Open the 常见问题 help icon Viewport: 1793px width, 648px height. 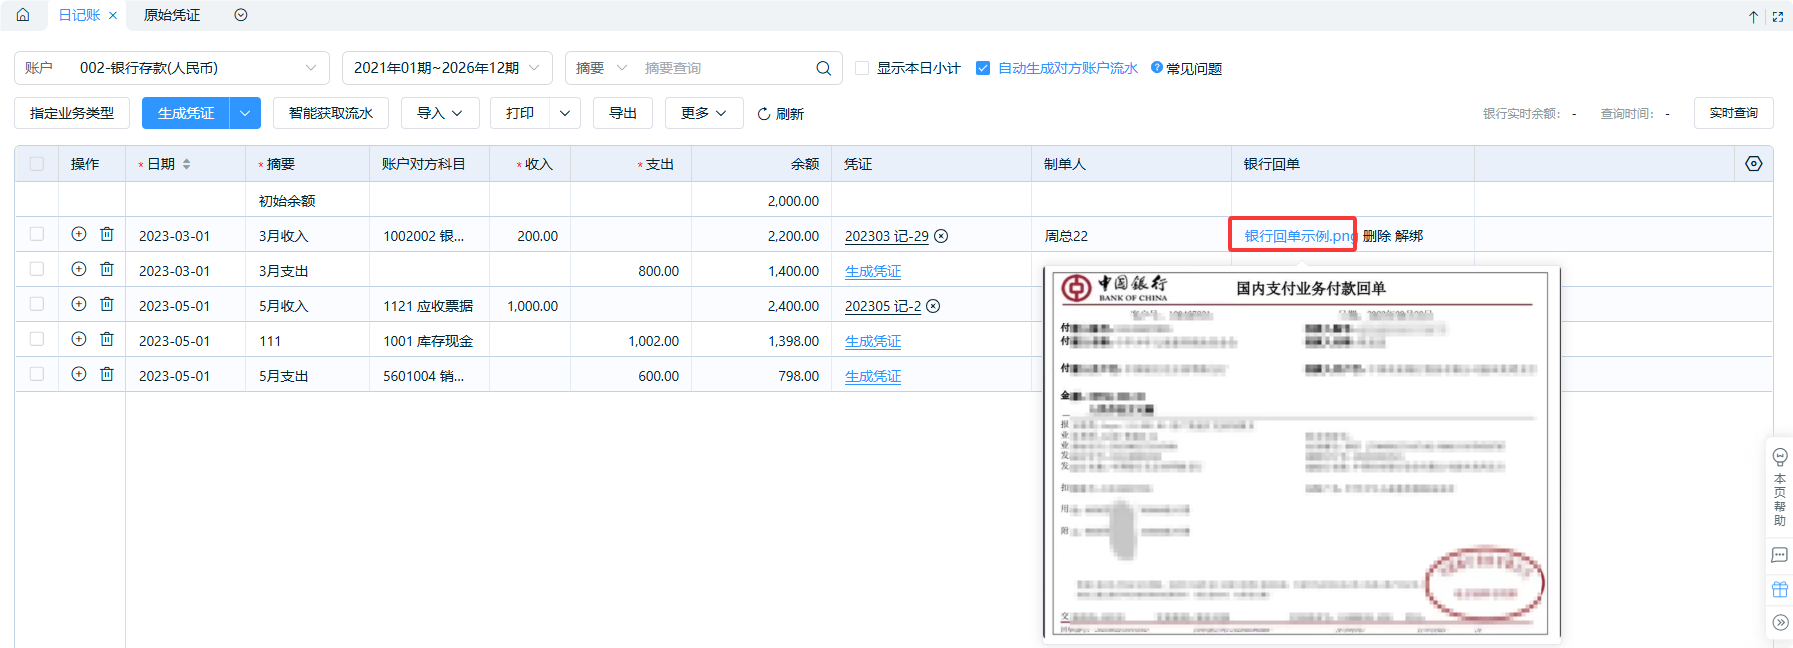coord(1157,67)
